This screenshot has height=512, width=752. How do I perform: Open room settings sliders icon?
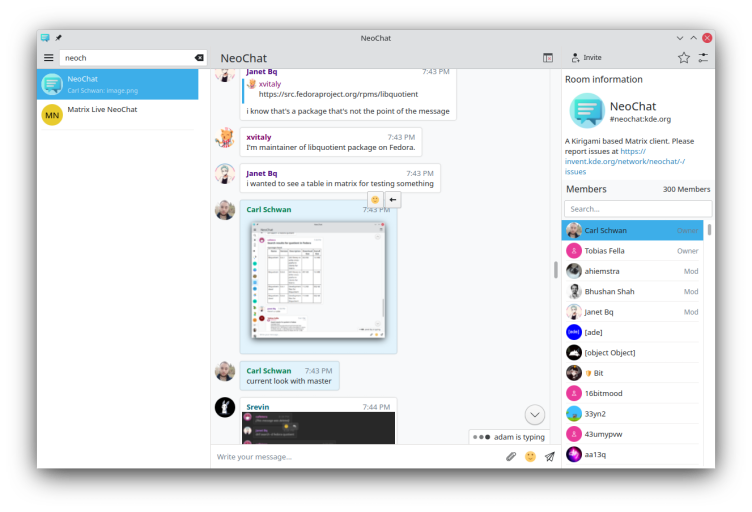[x=703, y=58]
